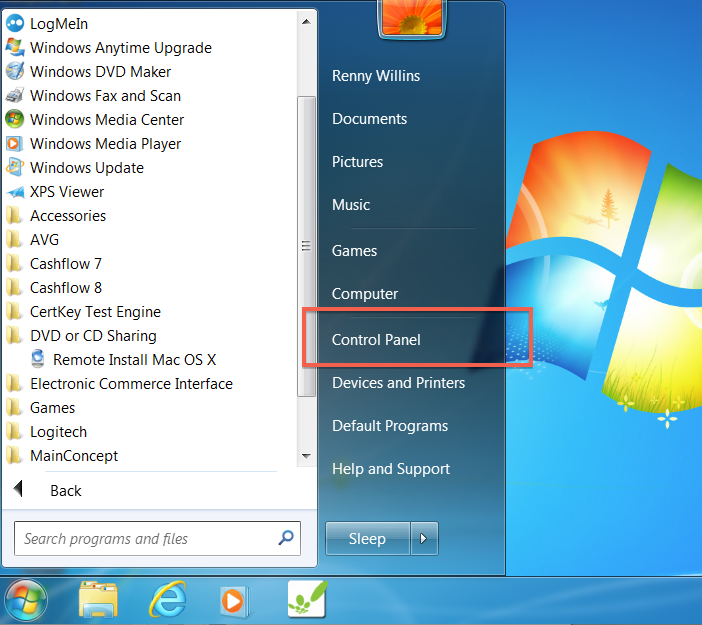This screenshot has width=702, height=625.
Task: Open Windows Explorer from the taskbar
Action: click(98, 599)
